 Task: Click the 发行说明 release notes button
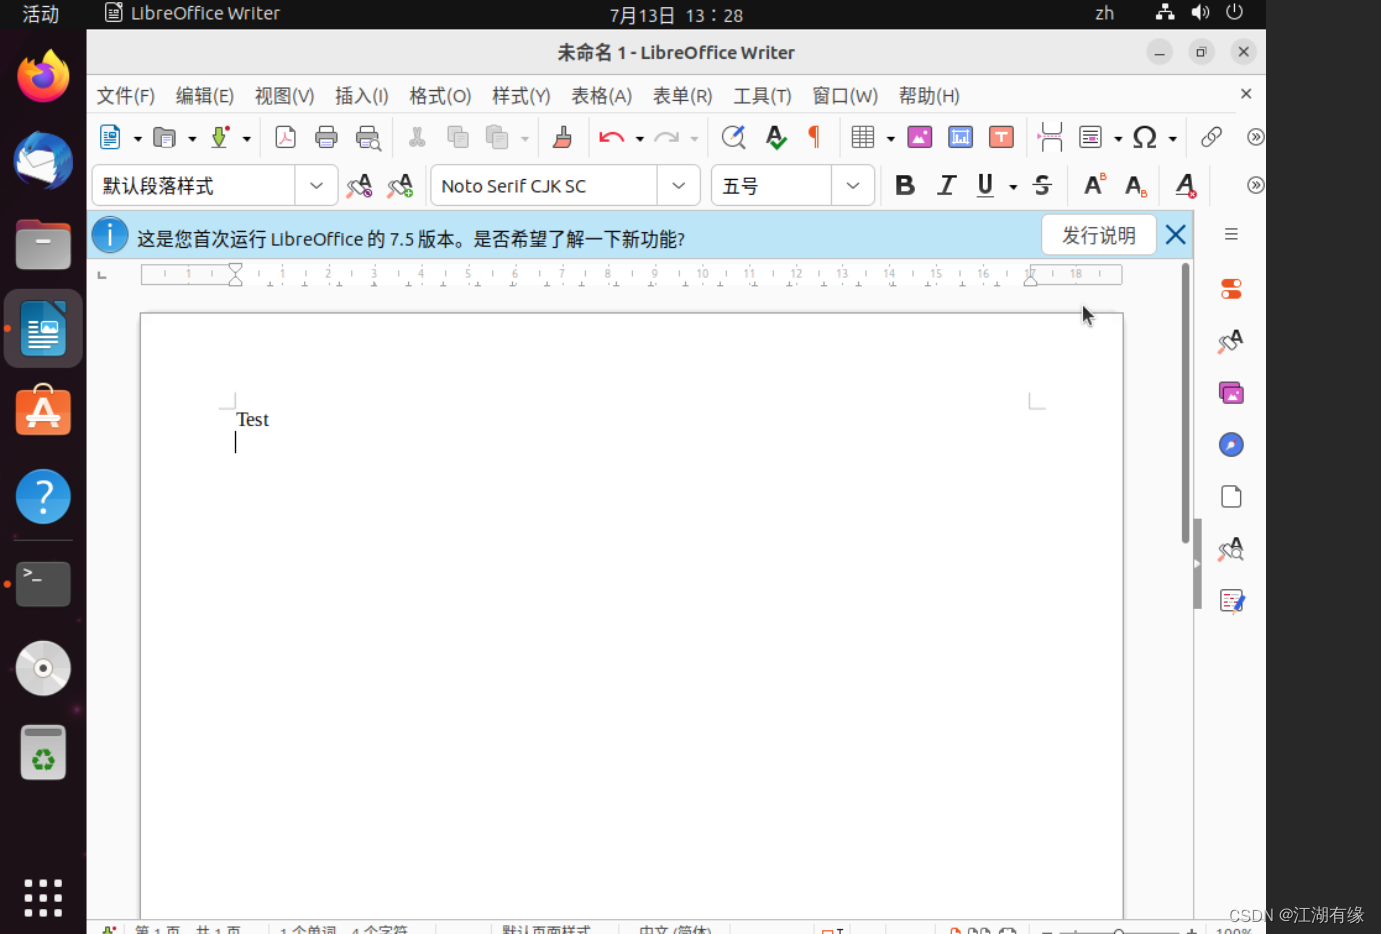(x=1099, y=235)
